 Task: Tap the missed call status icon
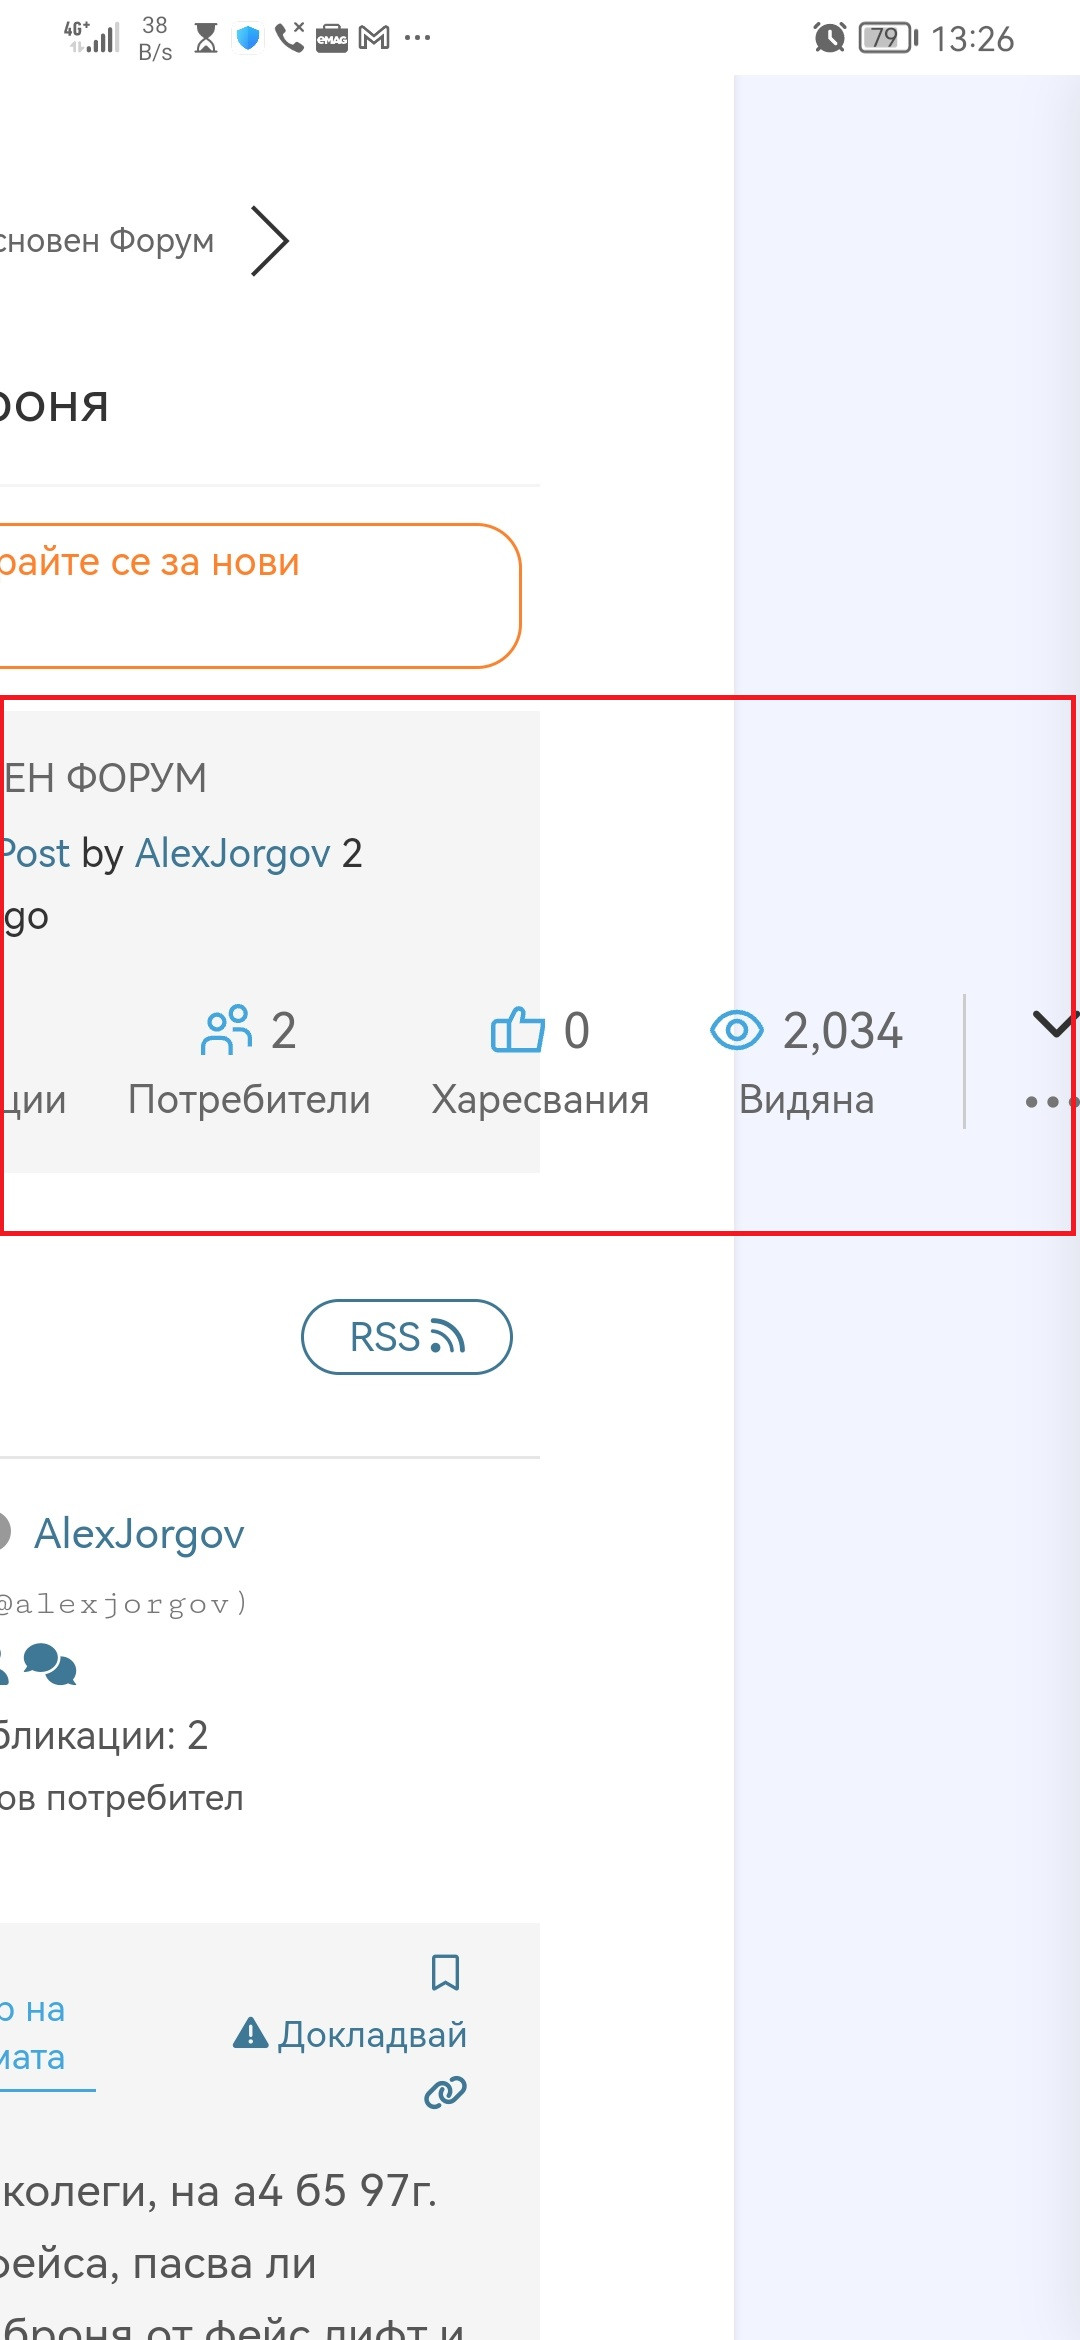point(290,38)
